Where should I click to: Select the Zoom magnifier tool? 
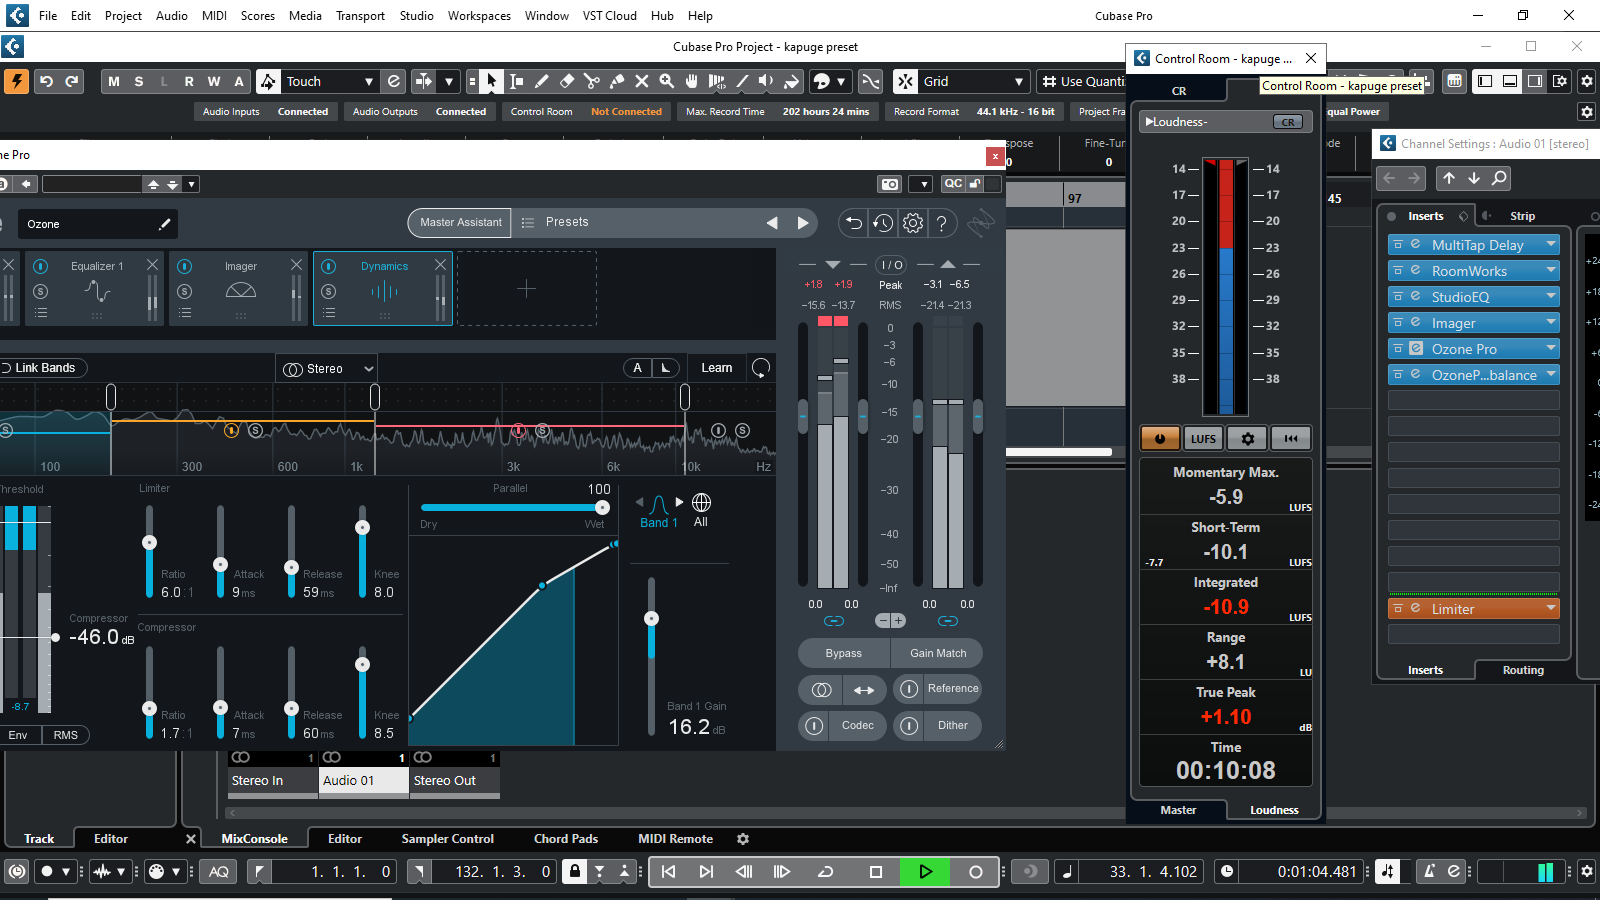[x=666, y=81]
